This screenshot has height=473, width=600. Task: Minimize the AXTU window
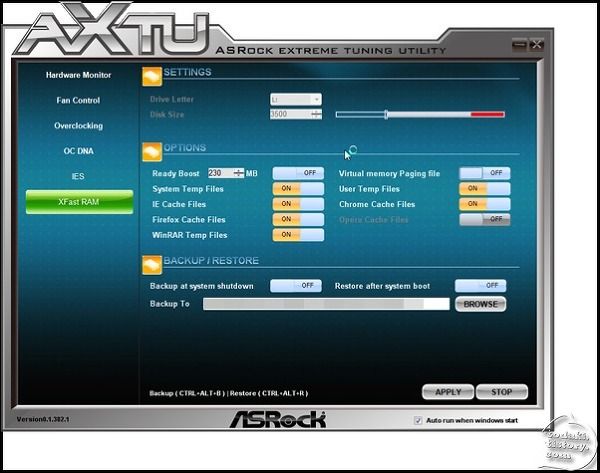click(x=519, y=45)
